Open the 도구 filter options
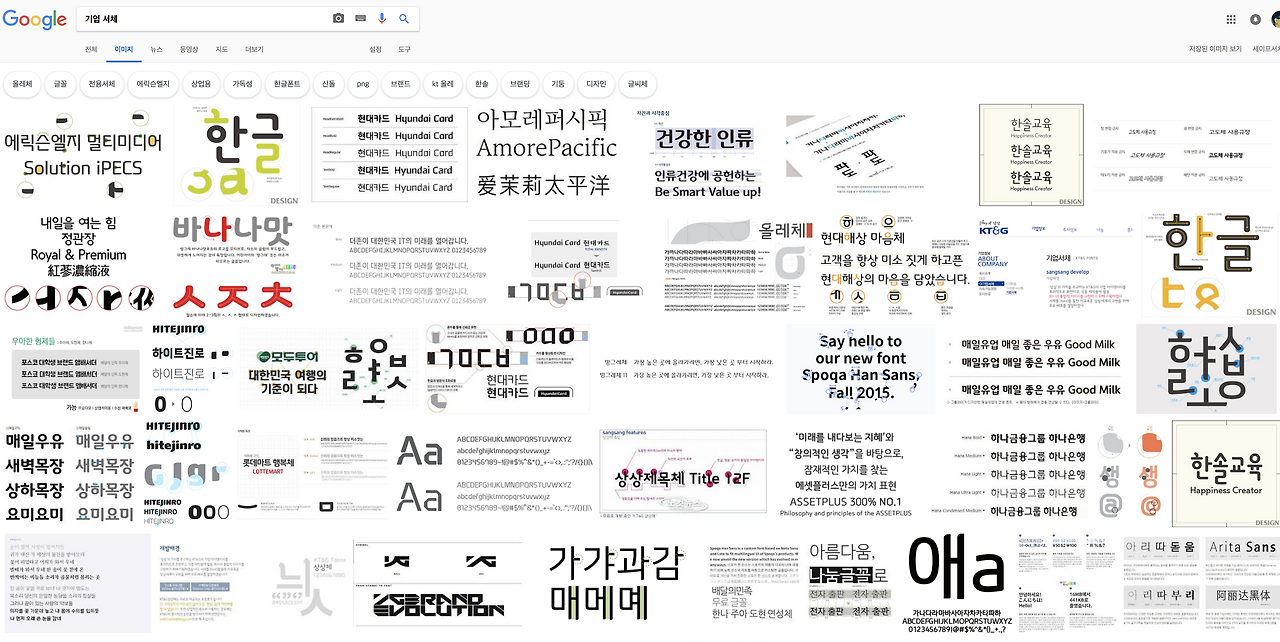1280x642 pixels. [x=404, y=49]
